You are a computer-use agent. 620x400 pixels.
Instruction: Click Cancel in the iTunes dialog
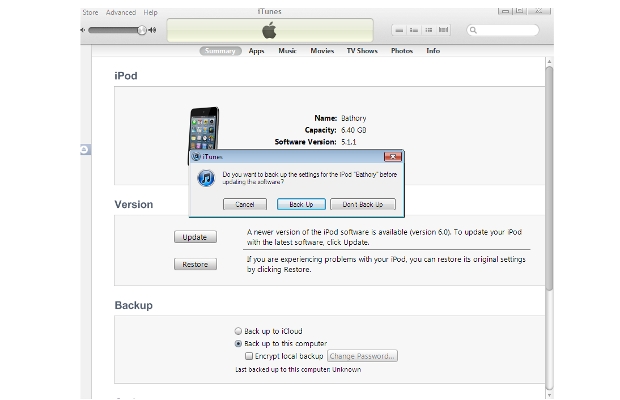(245, 204)
